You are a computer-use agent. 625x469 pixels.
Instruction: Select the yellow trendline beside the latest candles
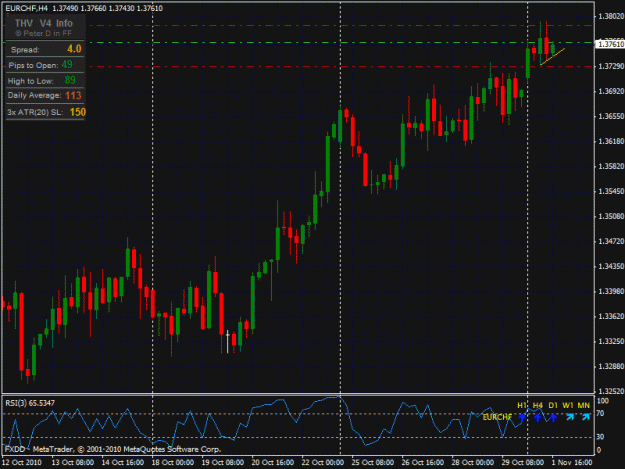(x=552, y=57)
